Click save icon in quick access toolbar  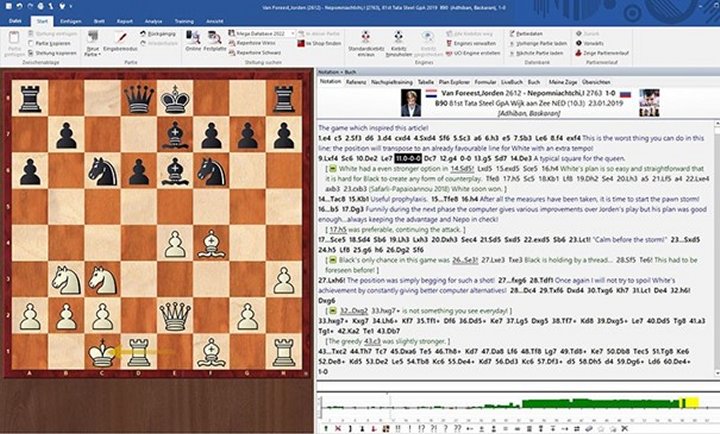point(8,6)
